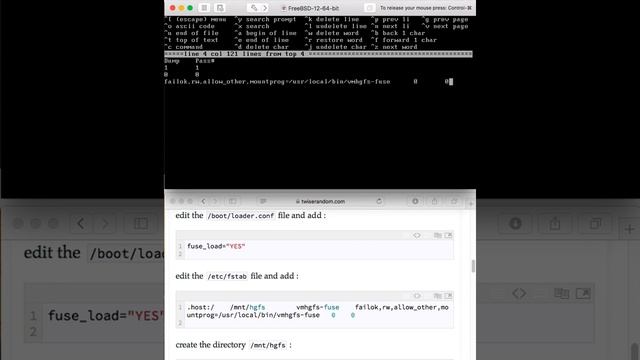Click the Dump column header in the terminal
The height and width of the screenshot is (360, 640).
172,61
